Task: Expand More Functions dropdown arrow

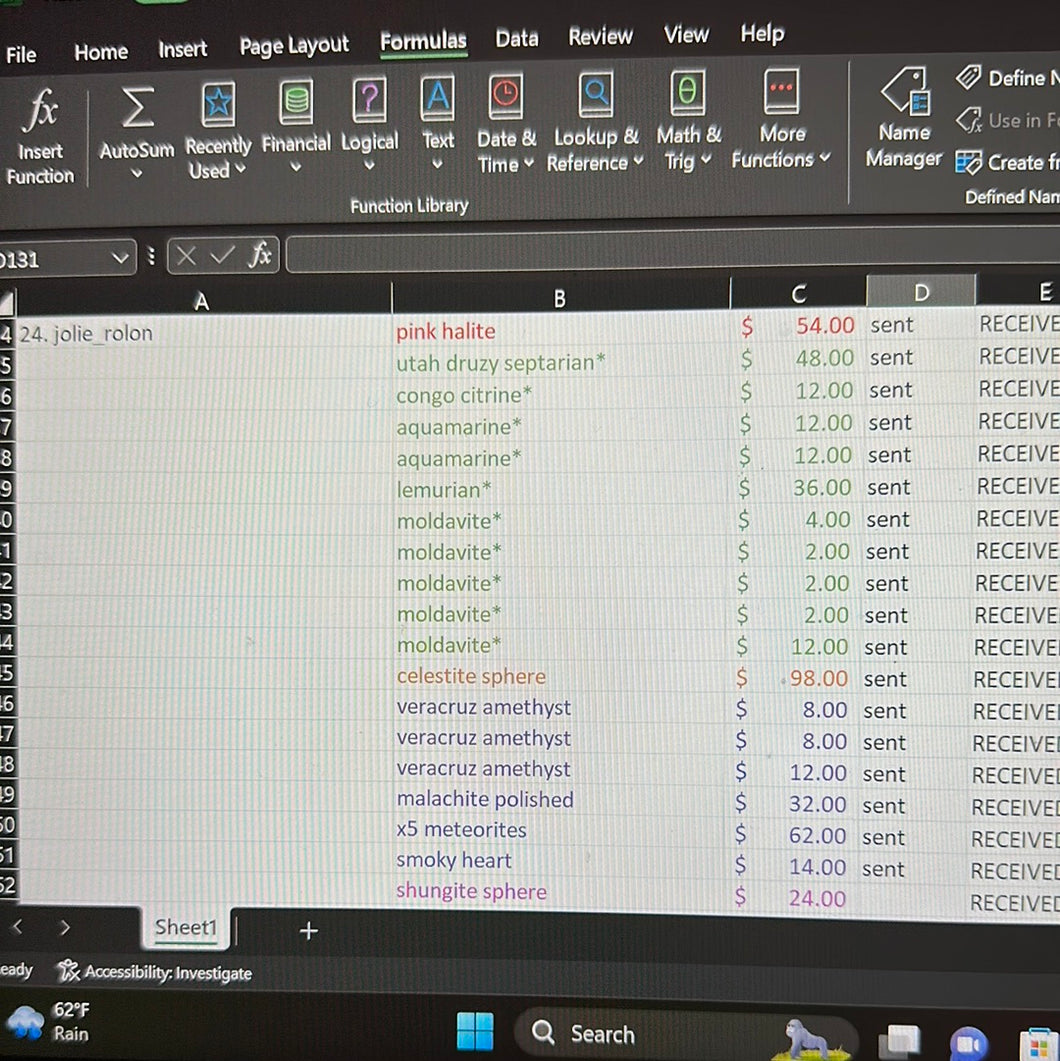Action: tap(825, 158)
